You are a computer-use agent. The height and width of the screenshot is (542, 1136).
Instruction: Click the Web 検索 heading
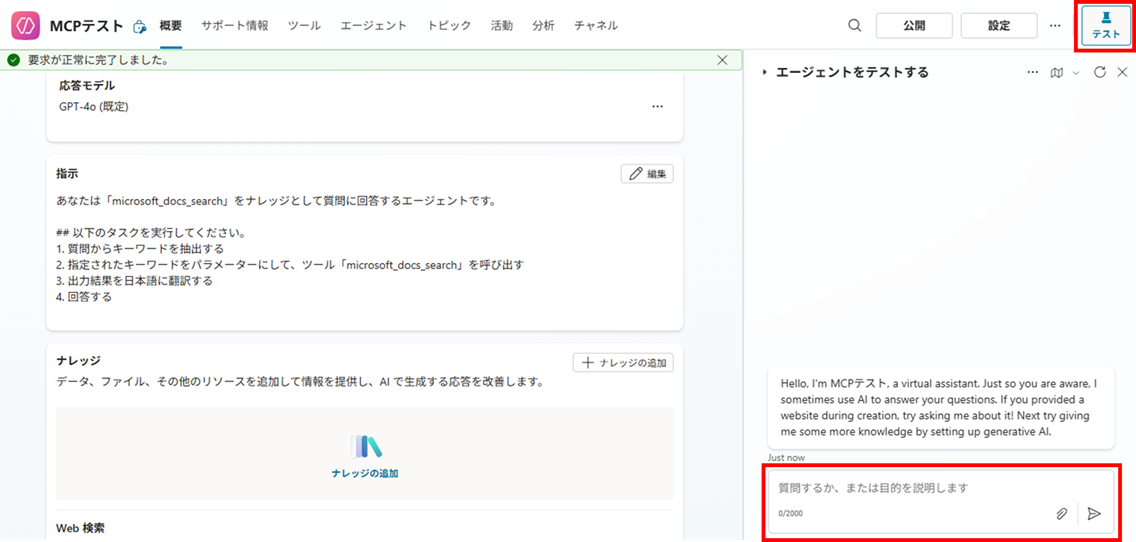click(82, 528)
